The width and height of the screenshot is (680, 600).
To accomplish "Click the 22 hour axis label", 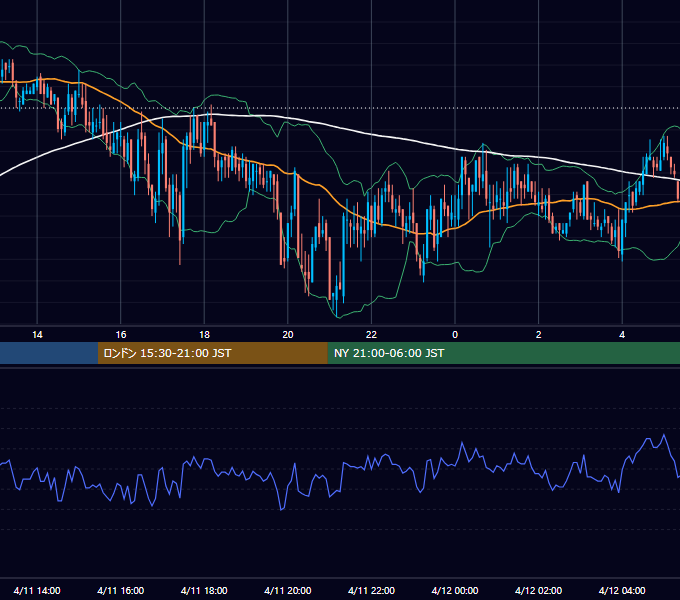I will (371, 335).
